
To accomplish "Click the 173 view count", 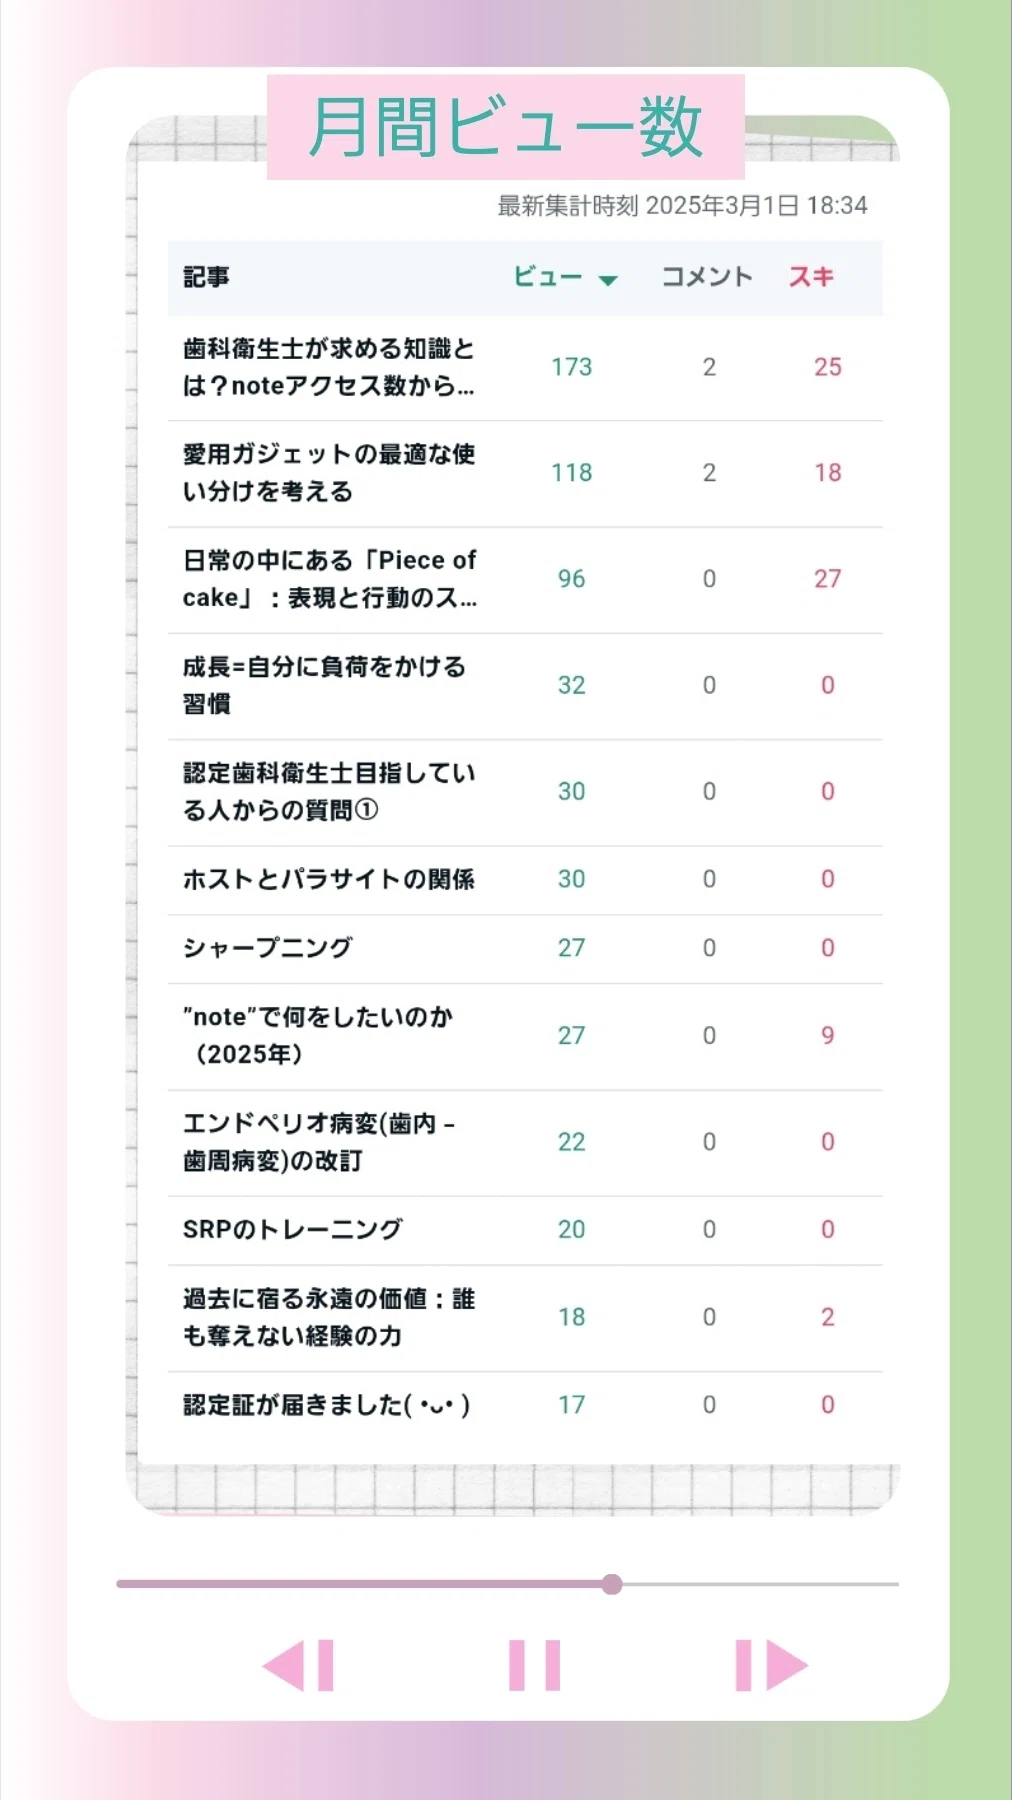I will pyautogui.click(x=571, y=367).
